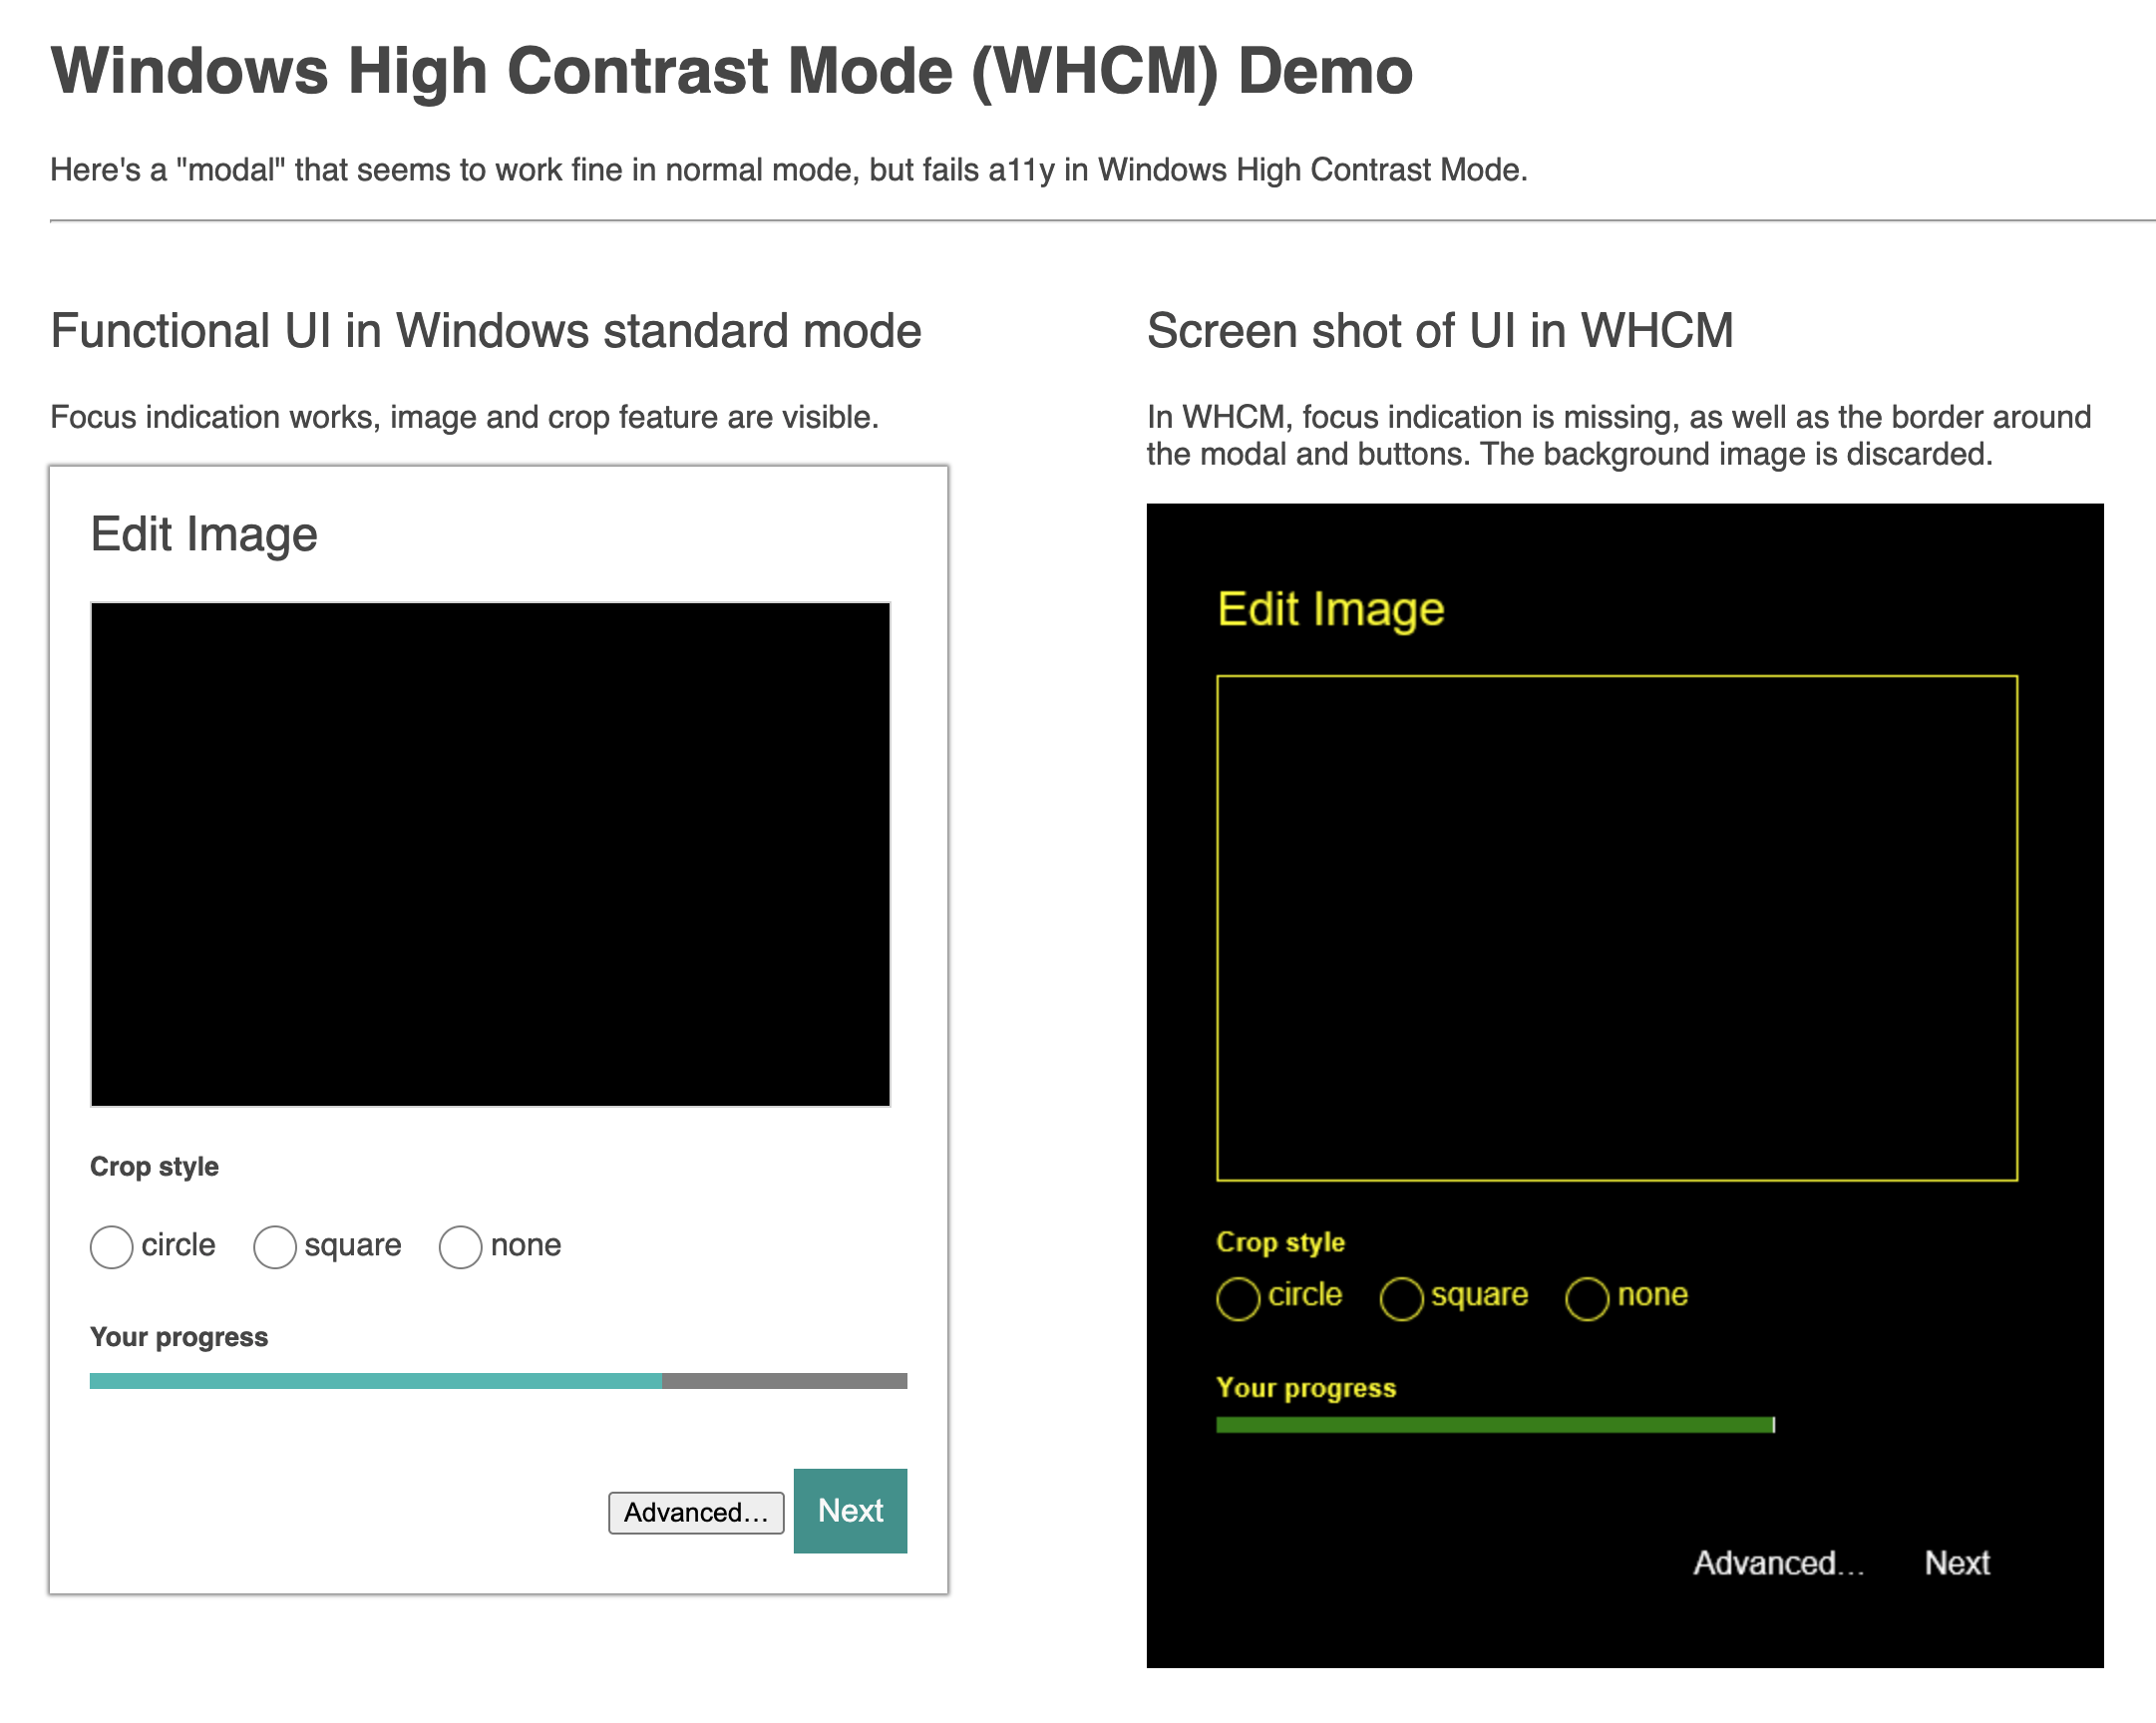
Task: Click the white Advanced... text in WHCM screenshot
Action: point(1778,1563)
